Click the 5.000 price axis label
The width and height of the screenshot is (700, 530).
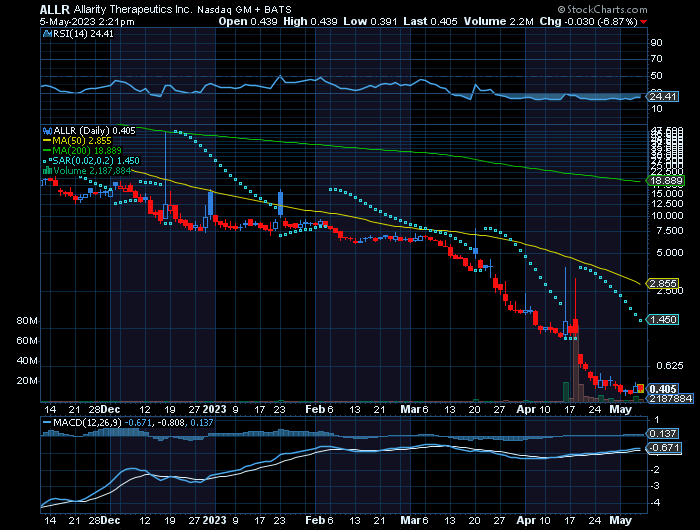[x=670, y=253]
